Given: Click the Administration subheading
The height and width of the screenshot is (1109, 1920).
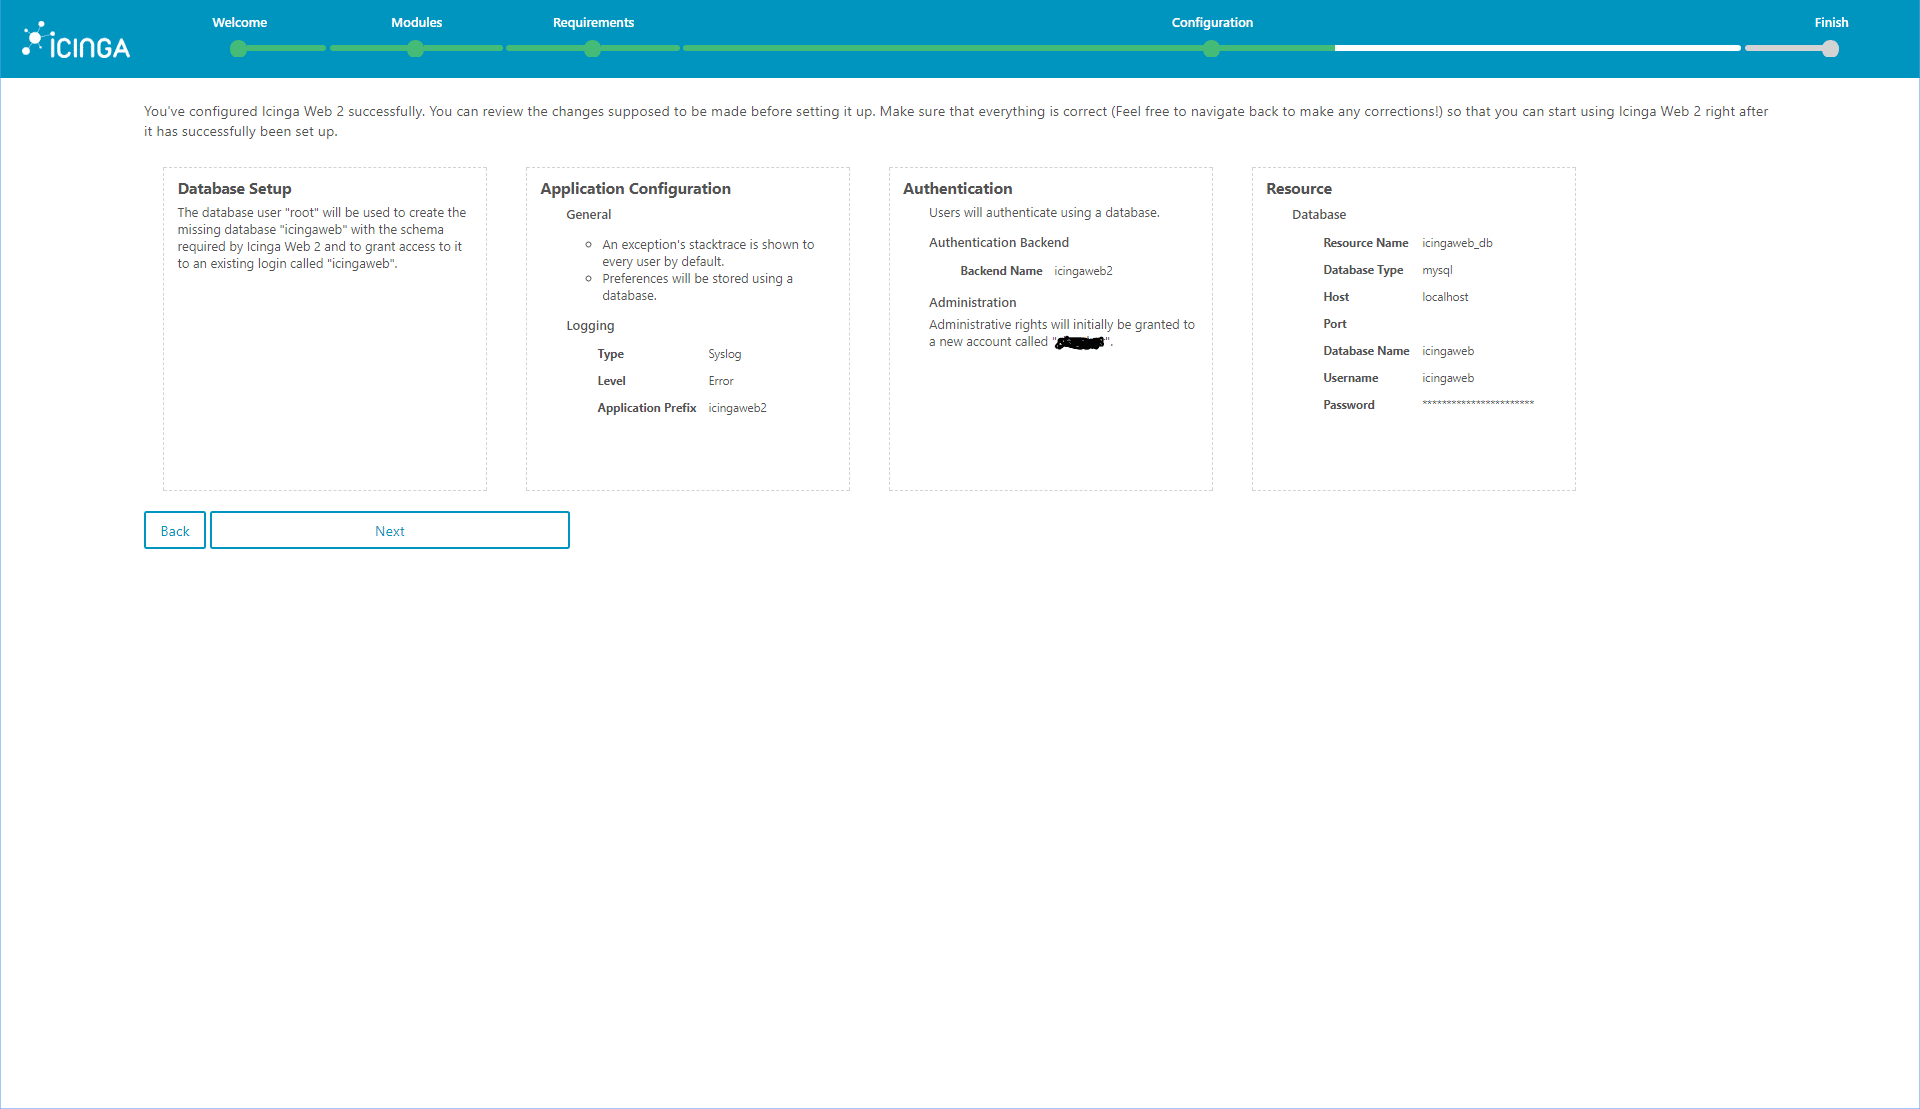Looking at the screenshot, I should 972,302.
